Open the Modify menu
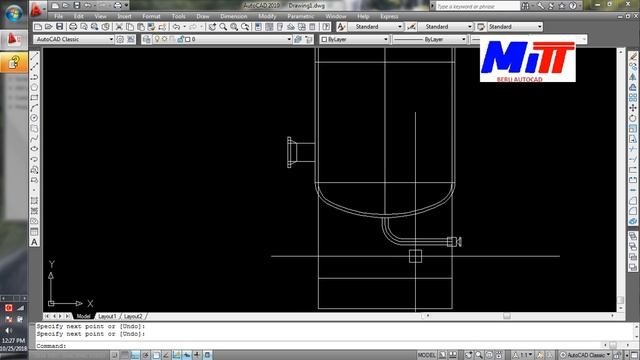The height and width of the screenshot is (360, 640). pyautogui.click(x=267, y=16)
